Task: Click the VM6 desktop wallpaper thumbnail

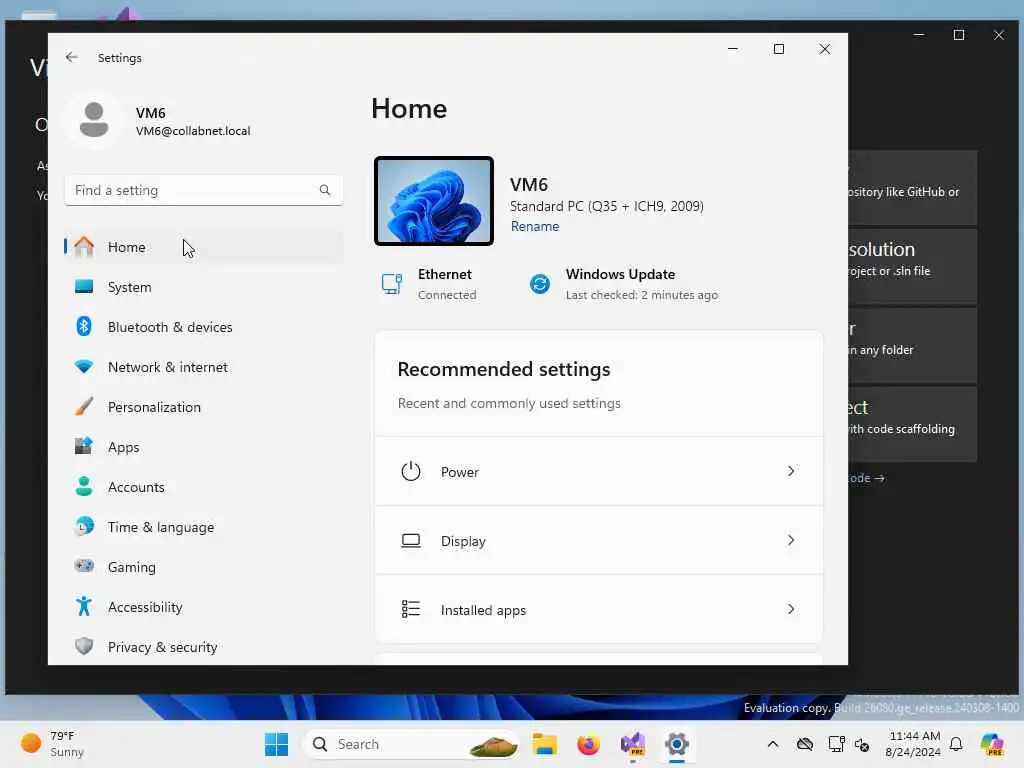Action: [434, 201]
